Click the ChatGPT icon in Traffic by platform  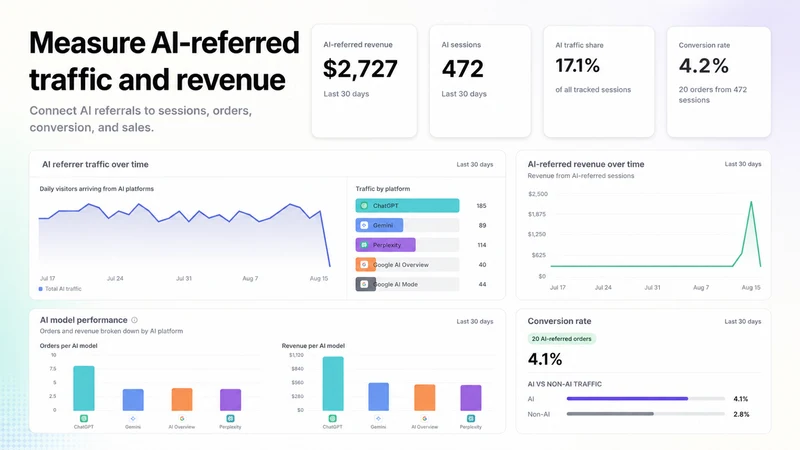click(364, 206)
